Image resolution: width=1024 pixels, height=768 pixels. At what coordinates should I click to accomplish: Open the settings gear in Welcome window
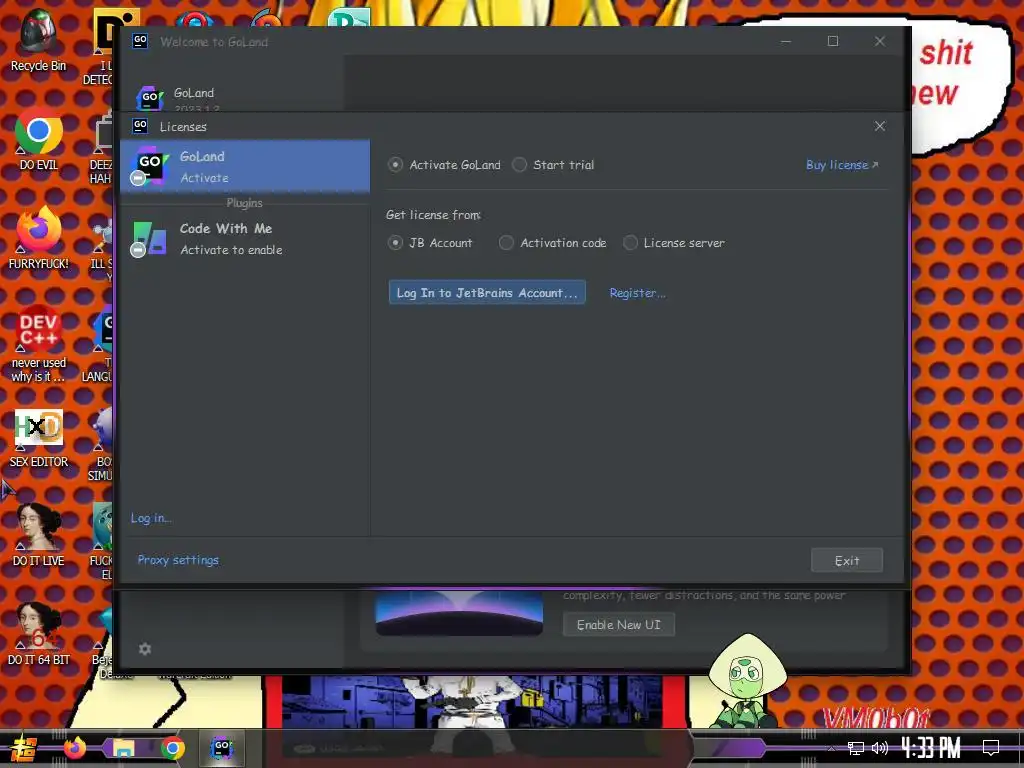(145, 648)
